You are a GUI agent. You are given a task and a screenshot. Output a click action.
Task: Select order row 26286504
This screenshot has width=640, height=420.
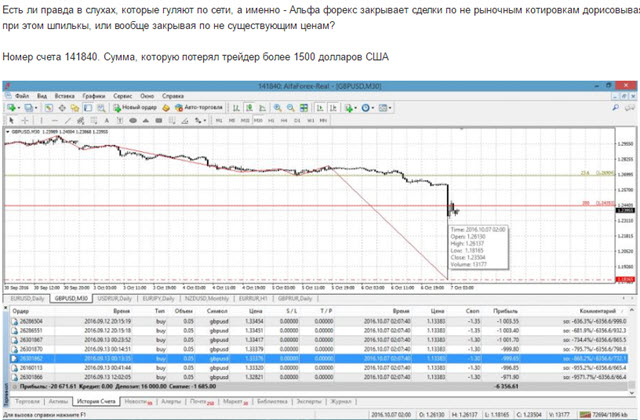(318, 321)
